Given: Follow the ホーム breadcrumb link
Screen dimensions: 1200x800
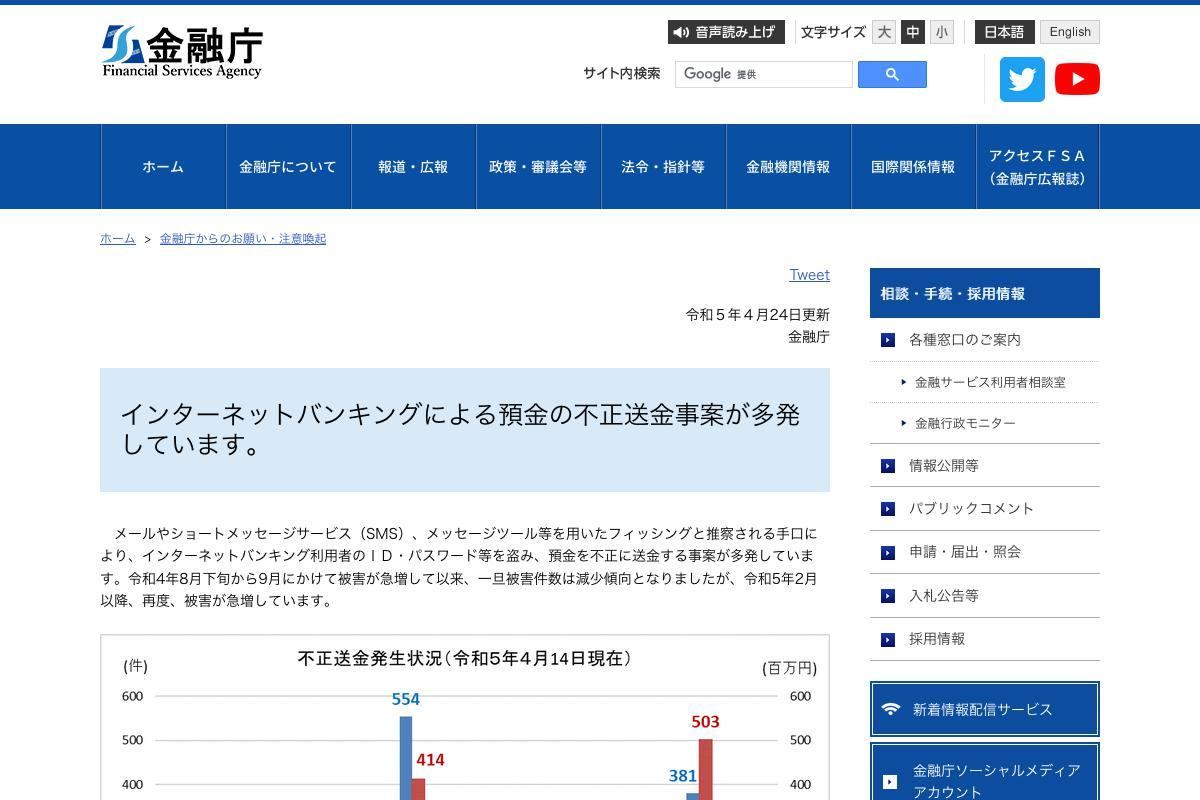Looking at the screenshot, I should [117, 239].
